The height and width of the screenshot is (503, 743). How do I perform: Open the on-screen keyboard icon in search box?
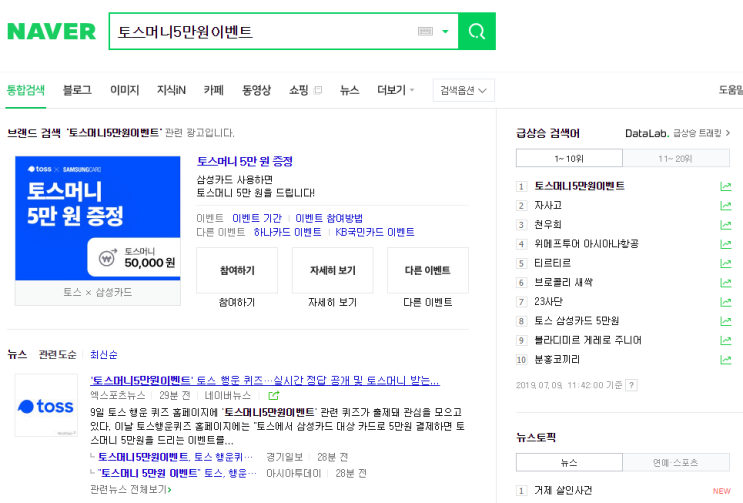(425, 31)
